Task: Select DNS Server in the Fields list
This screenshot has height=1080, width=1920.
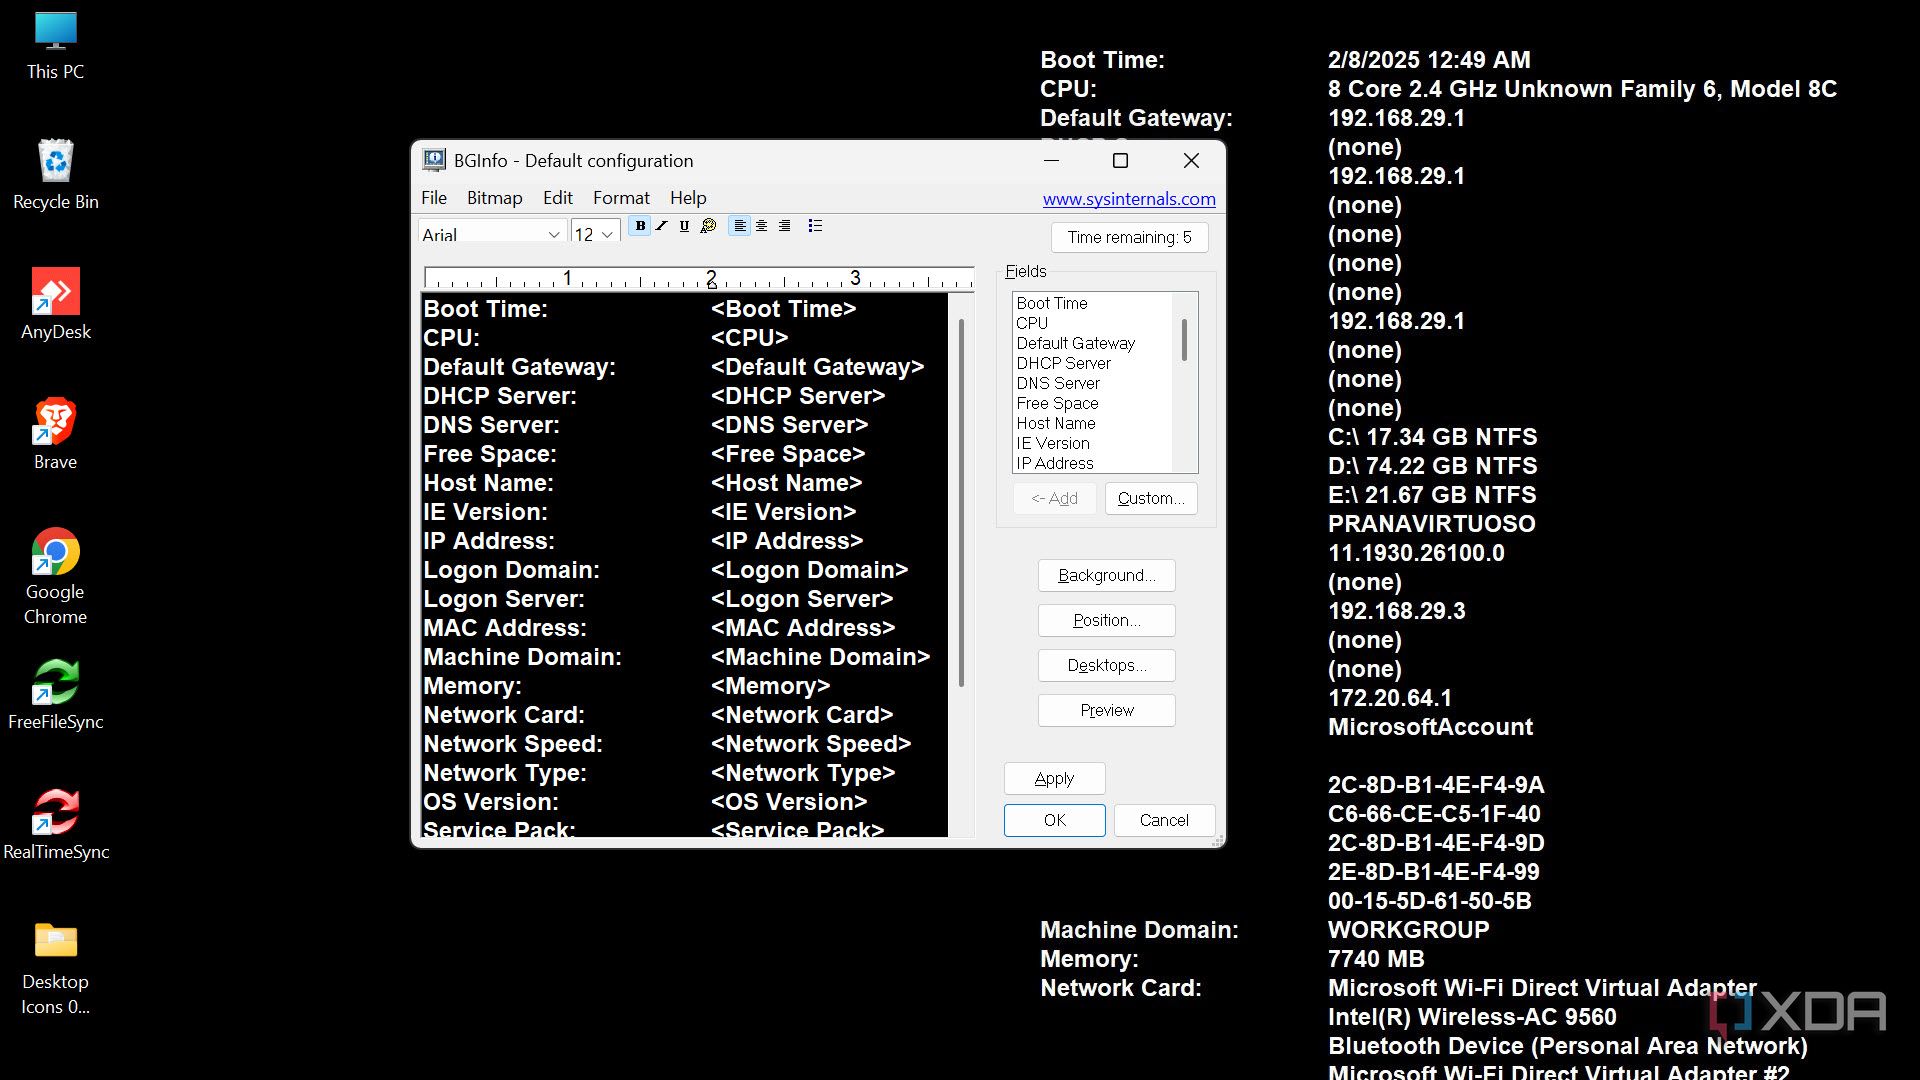Action: 1058,383
